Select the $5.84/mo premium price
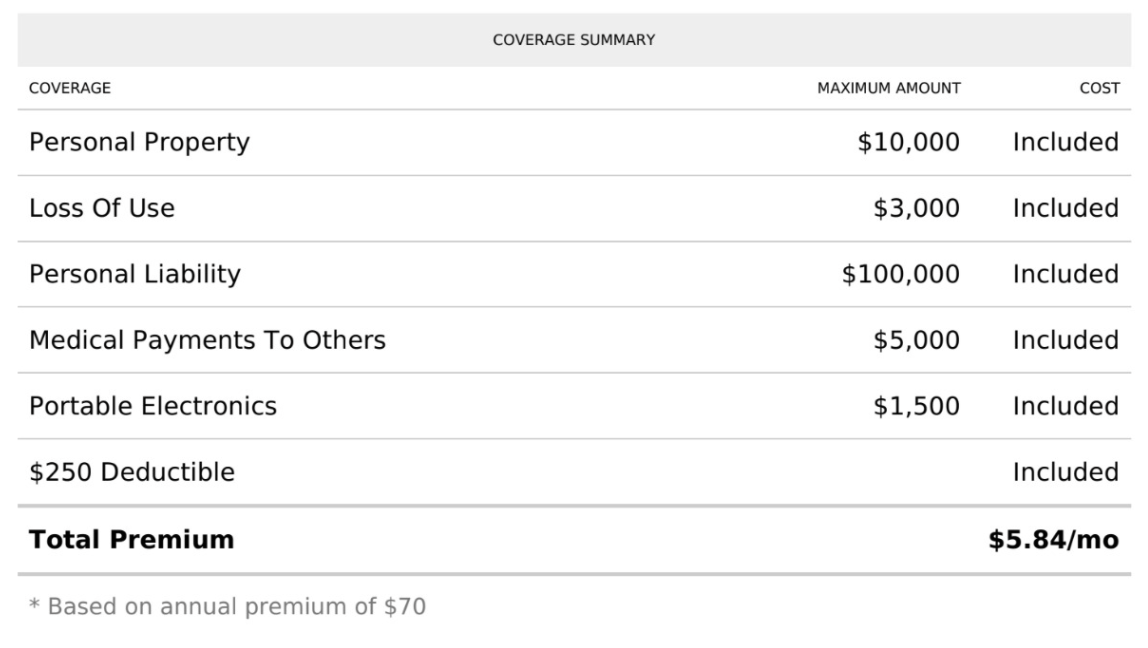The image size is (1148, 648). (x=1053, y=540)
